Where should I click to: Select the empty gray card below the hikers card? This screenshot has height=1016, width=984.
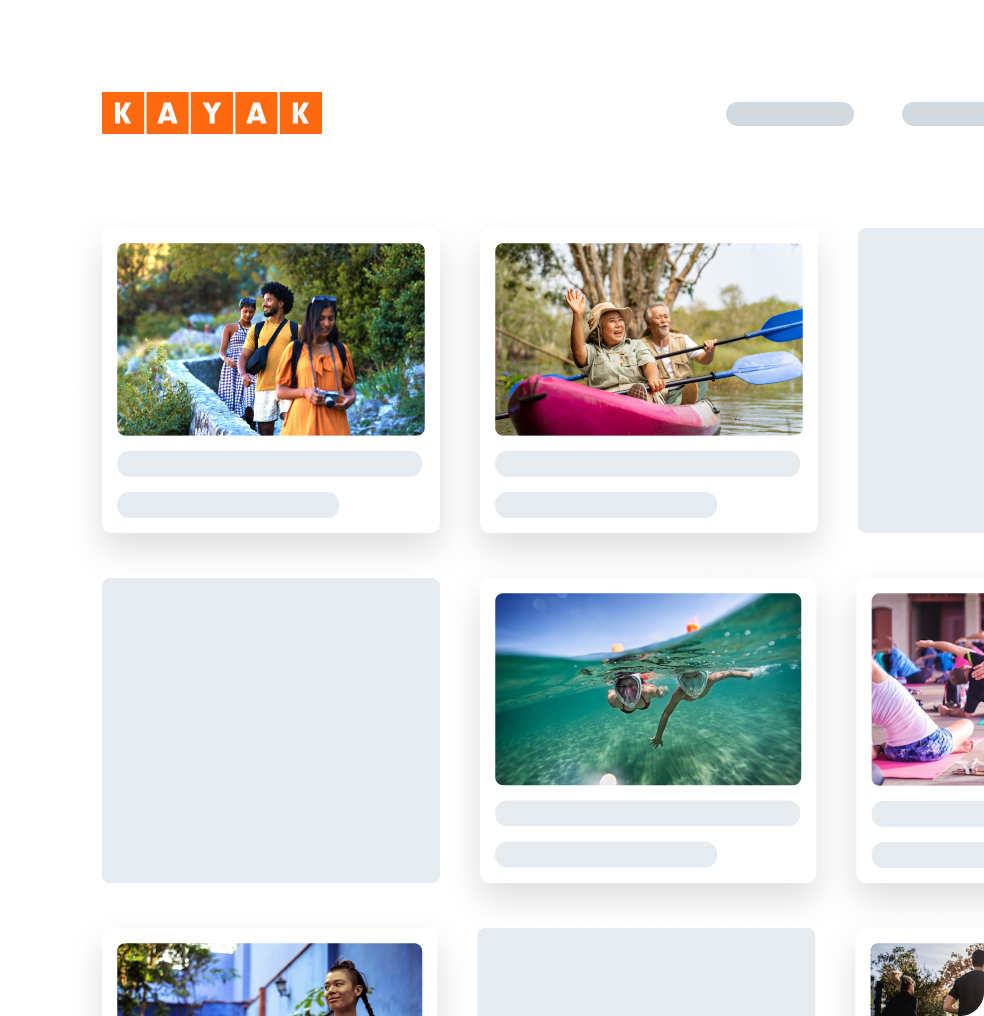pyautogui.click(x=271, y=730)
